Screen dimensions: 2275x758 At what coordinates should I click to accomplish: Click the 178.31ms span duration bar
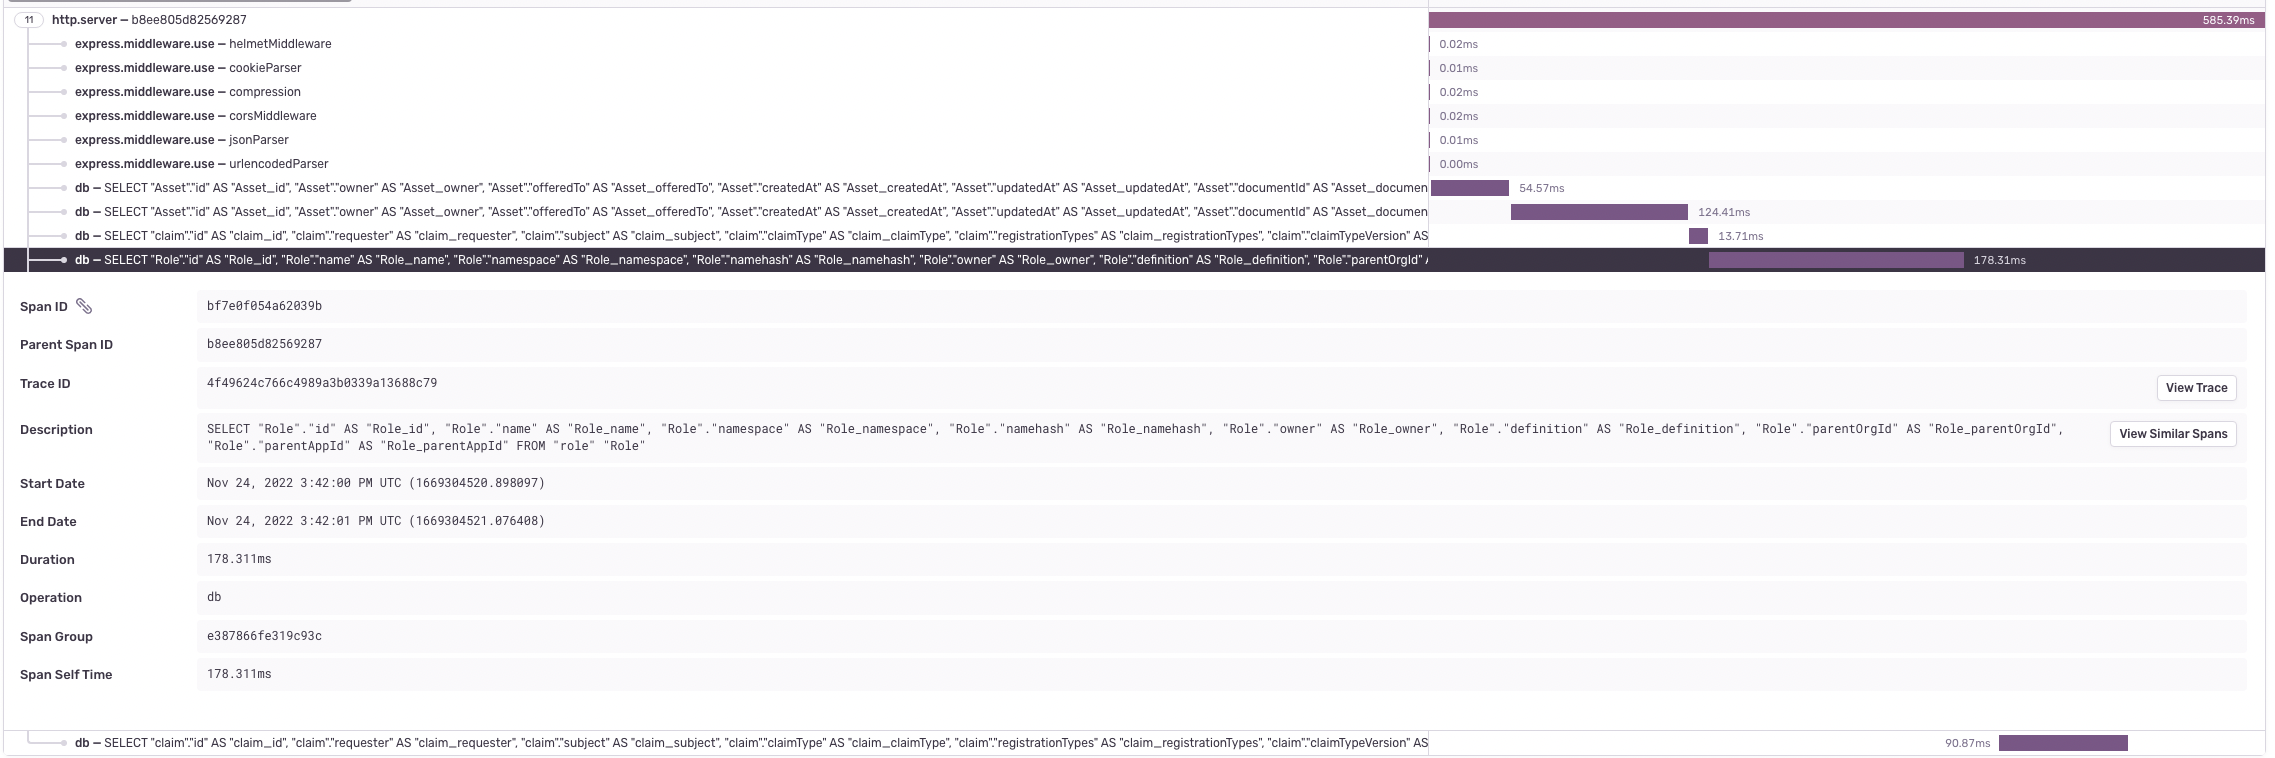click(x=1836, y=260)
